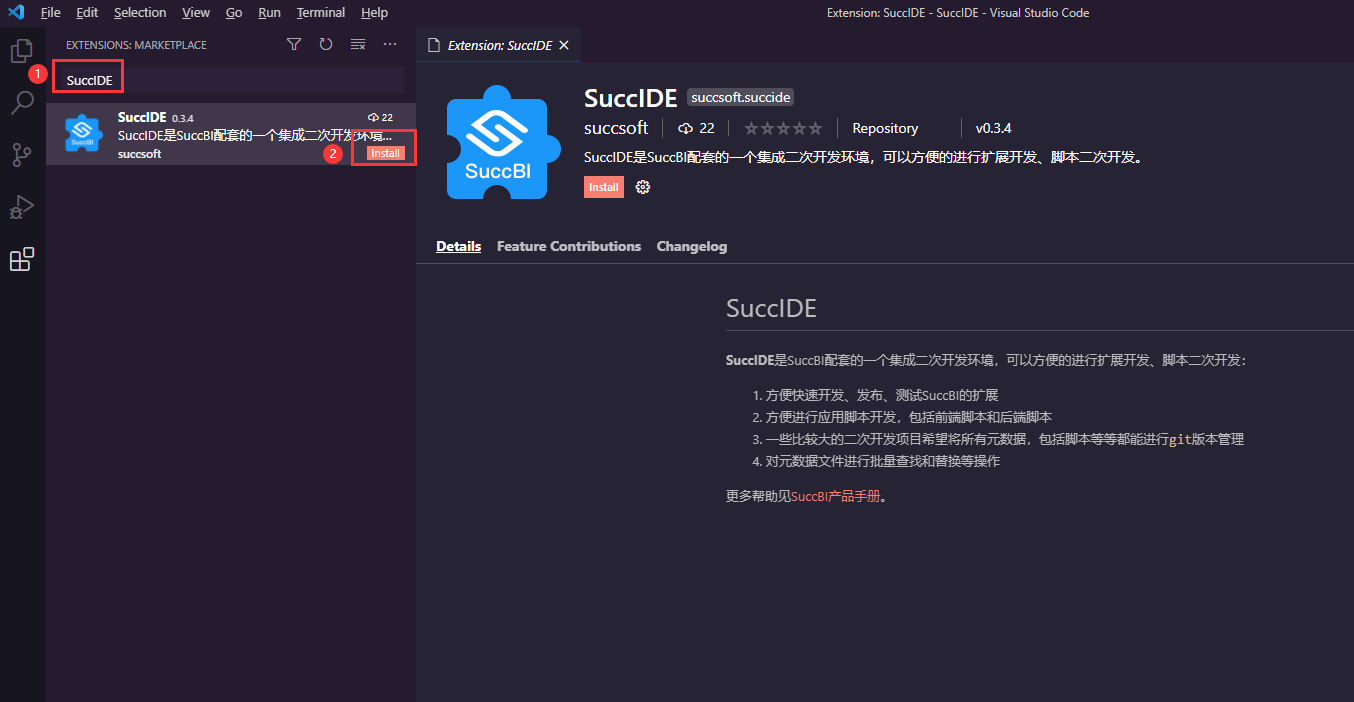Clear extensions search results icon
This screenshot has height=702, width=1354.
358,45
